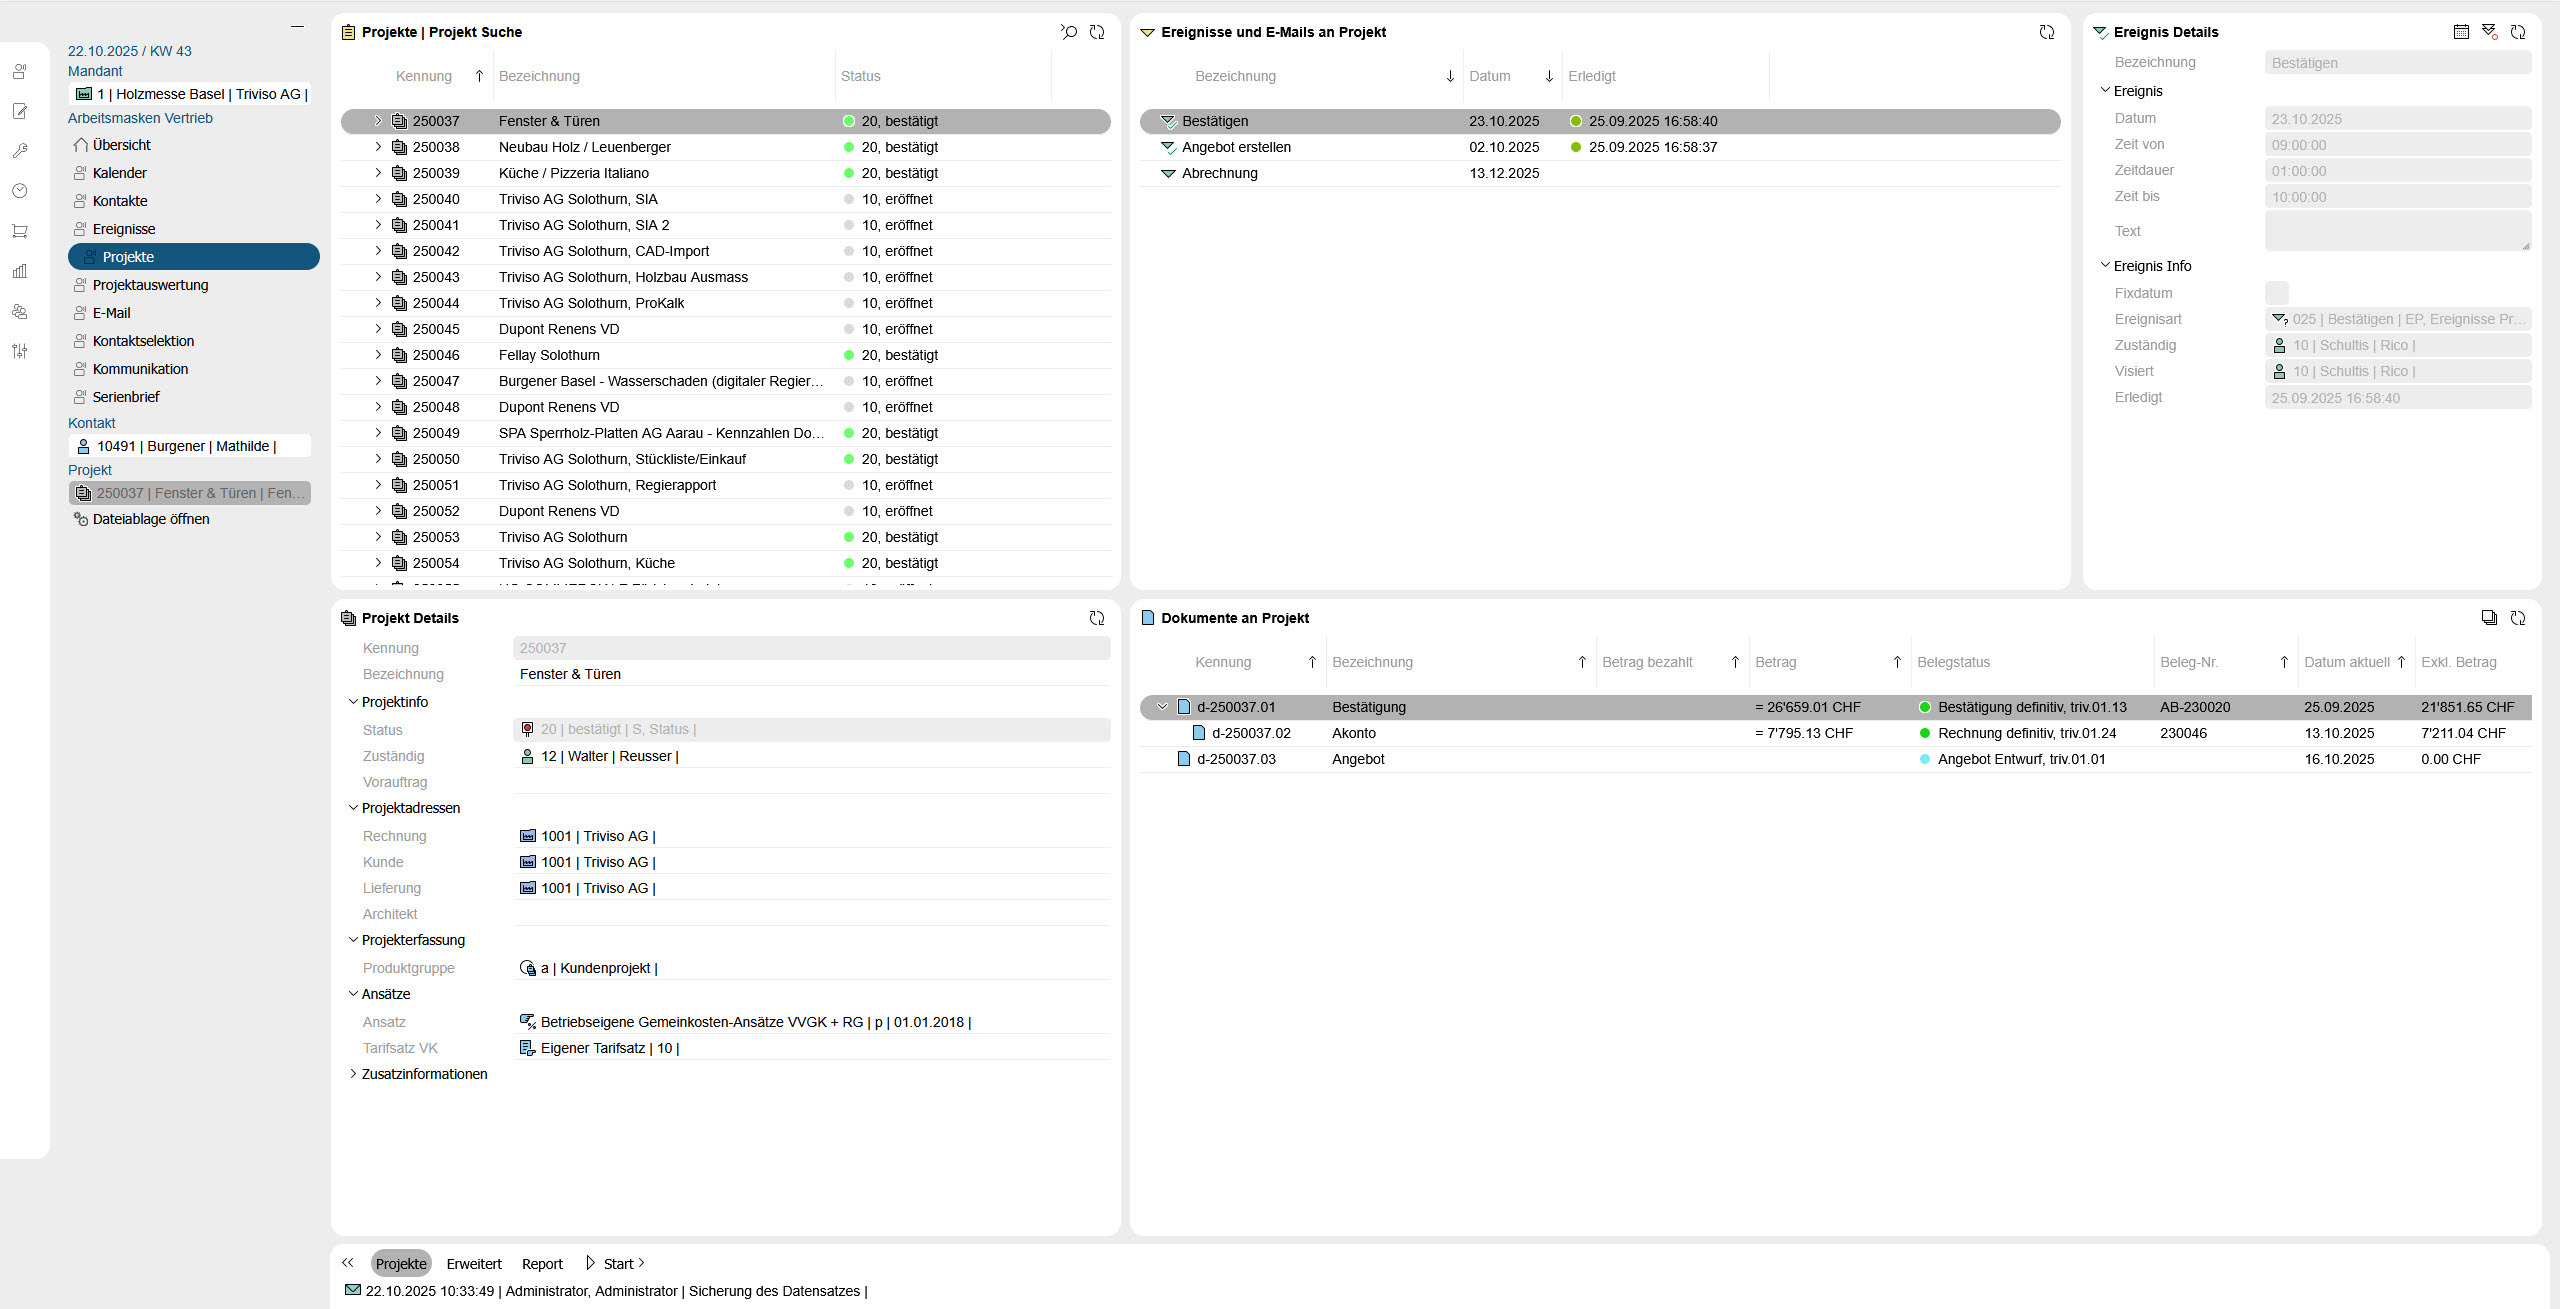Click the wrench icon in the left sidebar
The width and height of the screenshot is (2560, 1309).
[x=20, y=151]
